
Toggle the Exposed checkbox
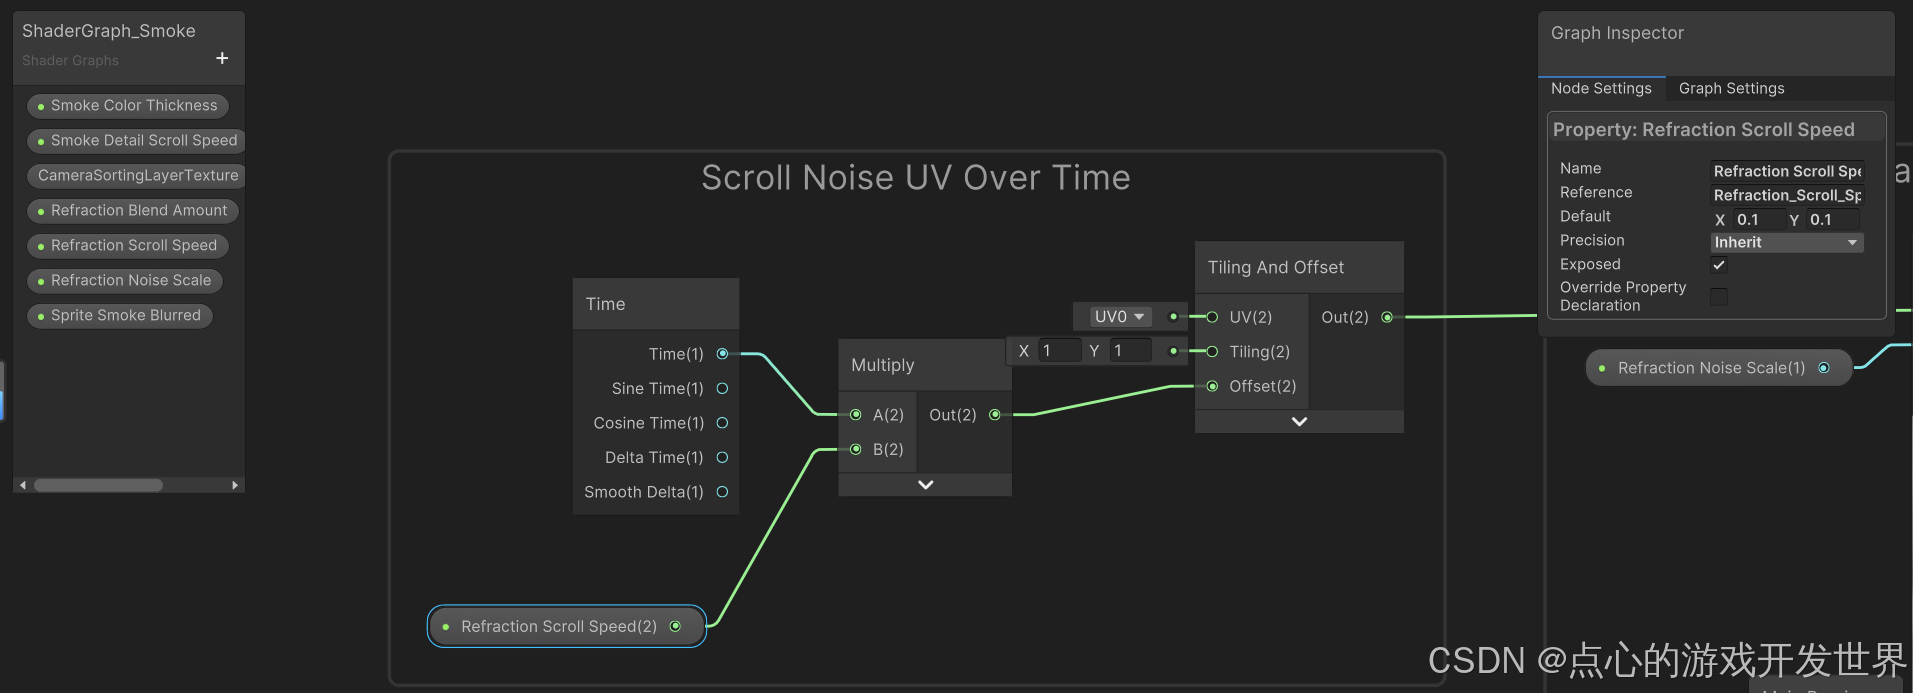tap(1719, 265)
